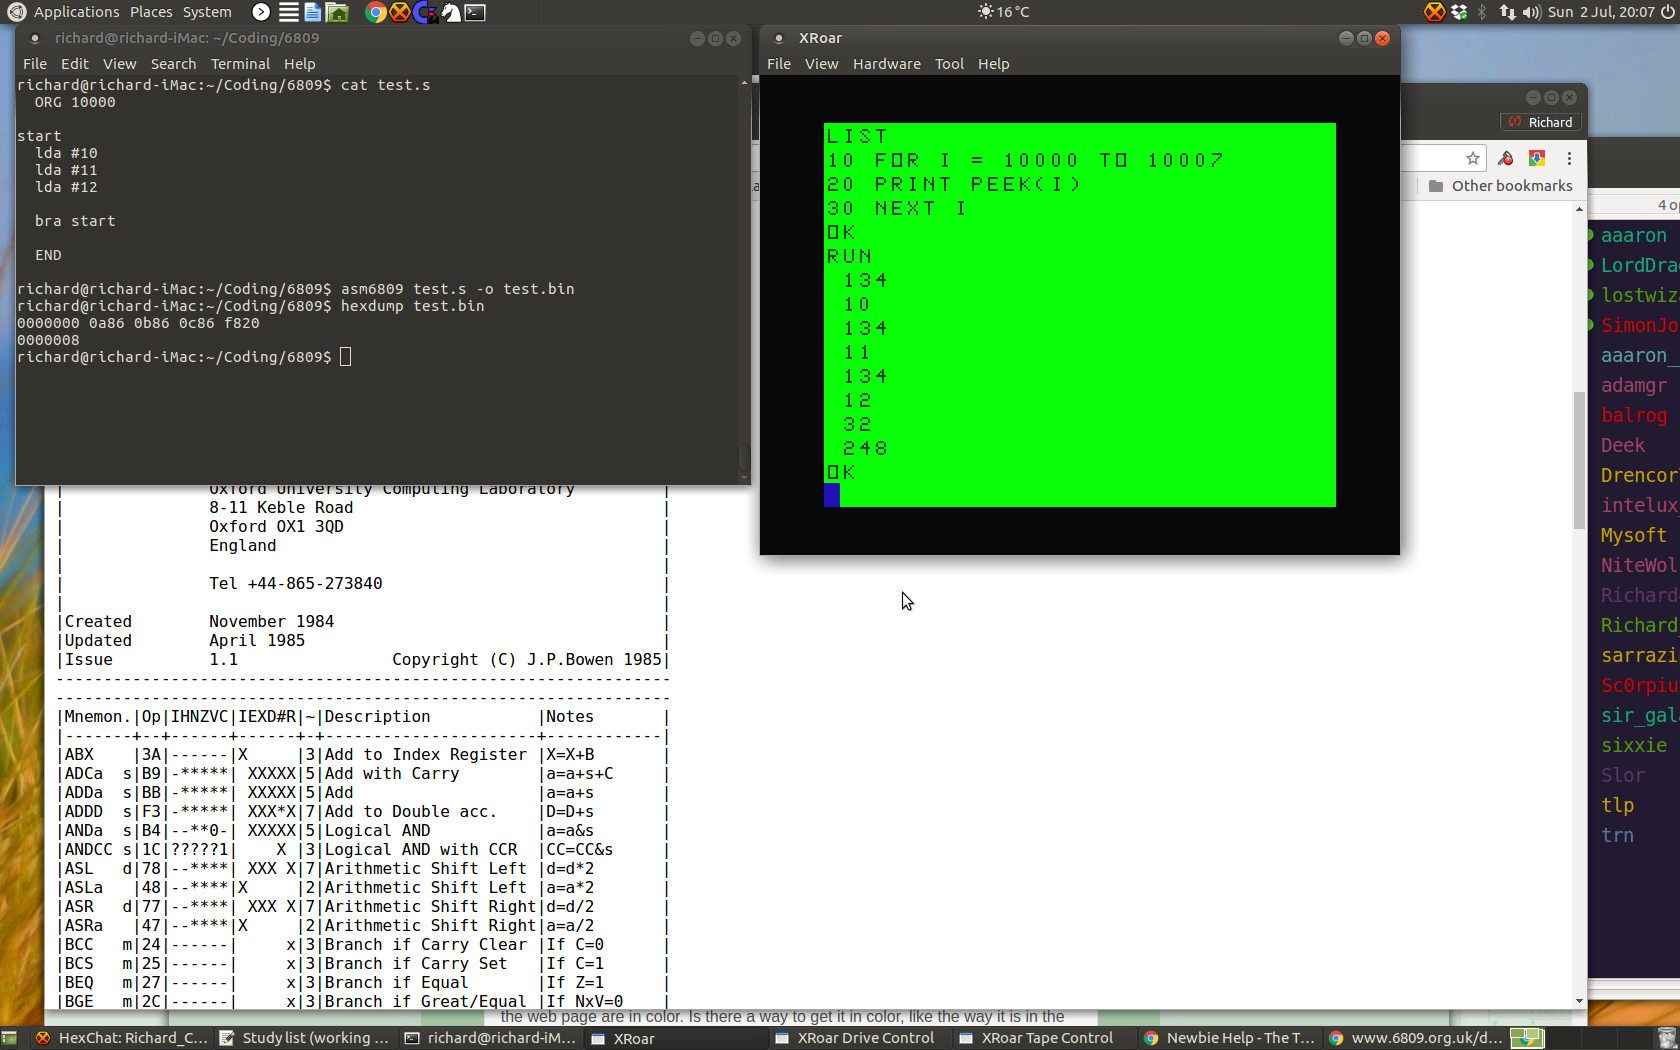Select user Slor in the HexChat user list
The height and width of the screenshot is (1050, 1680).
(x=1622, y=776)
